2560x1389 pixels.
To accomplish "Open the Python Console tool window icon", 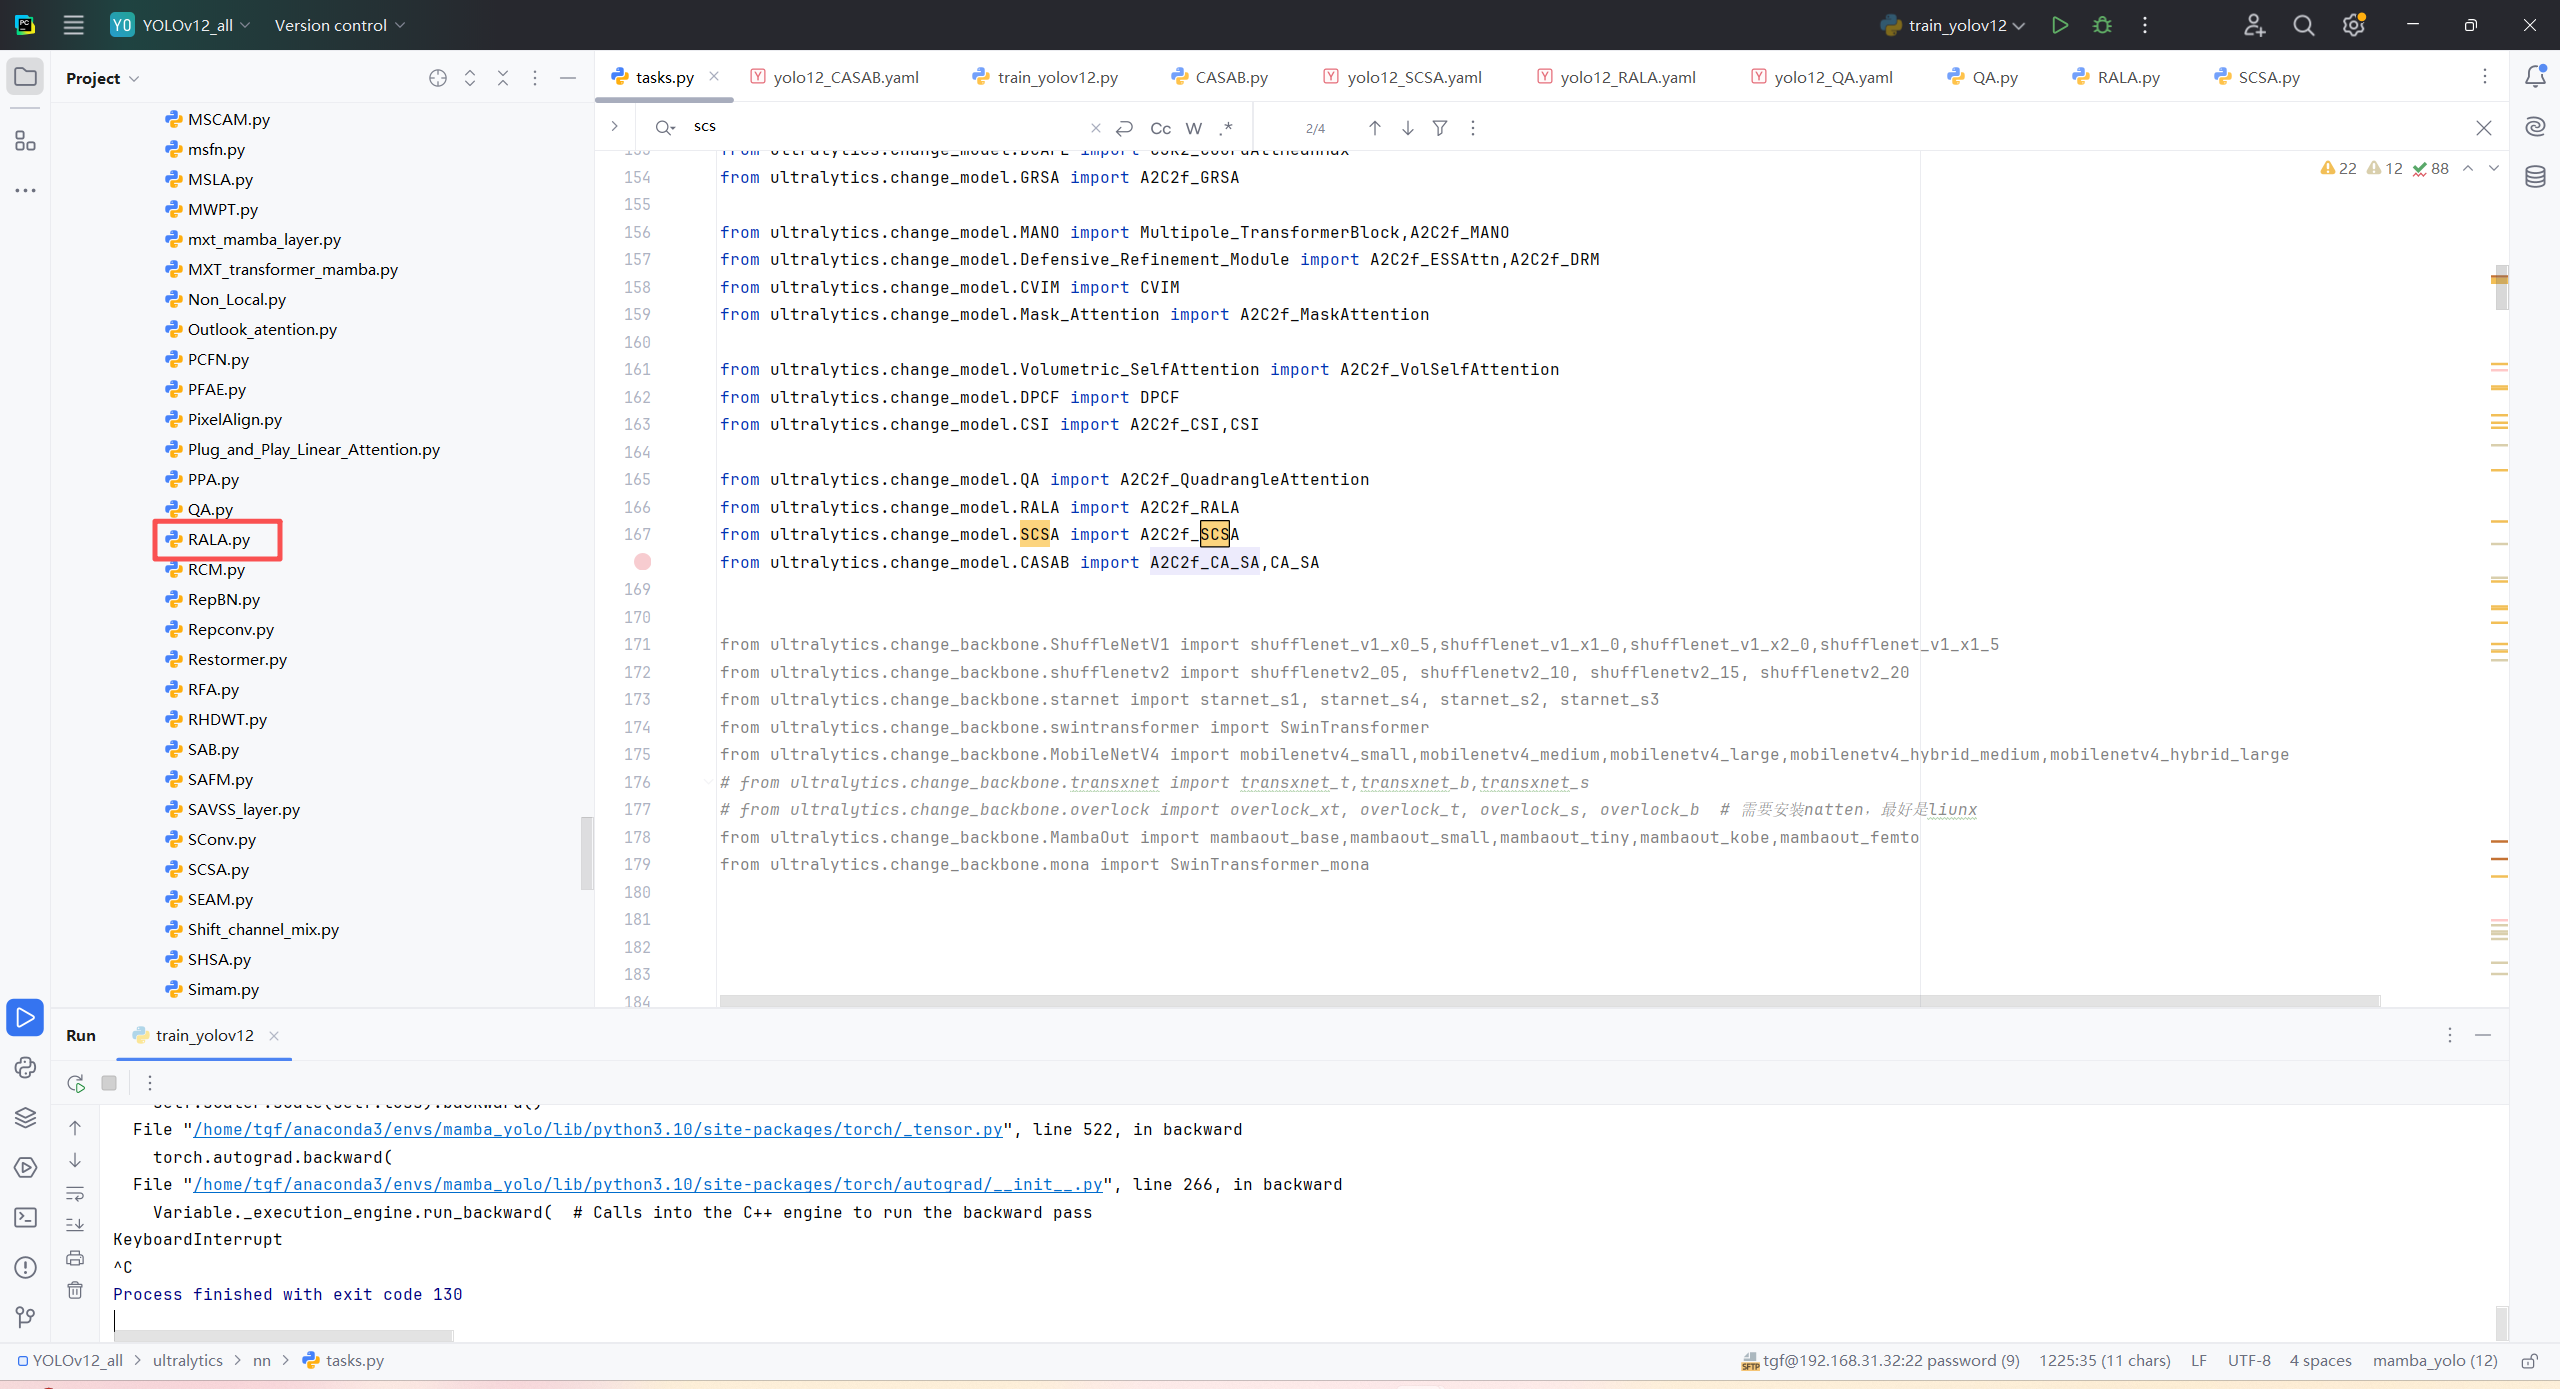I will [x=25, y=1068].
